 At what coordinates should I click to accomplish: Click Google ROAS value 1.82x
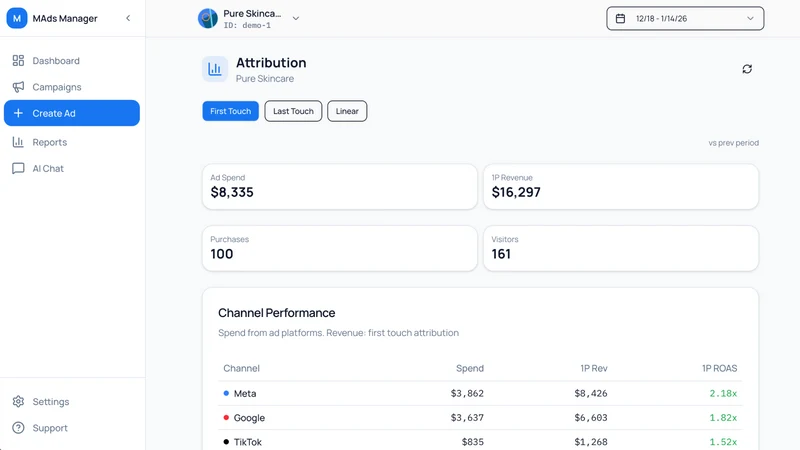click(x=723, y=417)
